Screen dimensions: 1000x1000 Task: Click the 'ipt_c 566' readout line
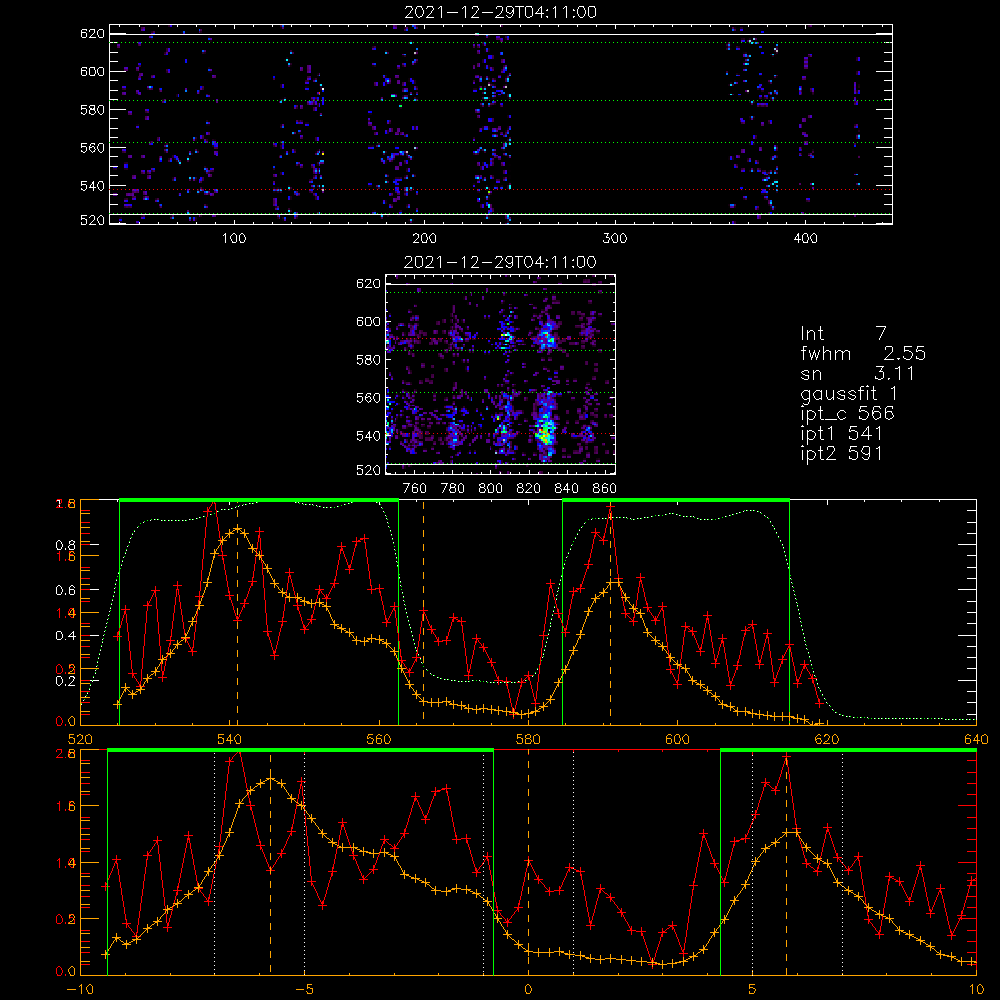pyautogui.click(x=848, y=414)
